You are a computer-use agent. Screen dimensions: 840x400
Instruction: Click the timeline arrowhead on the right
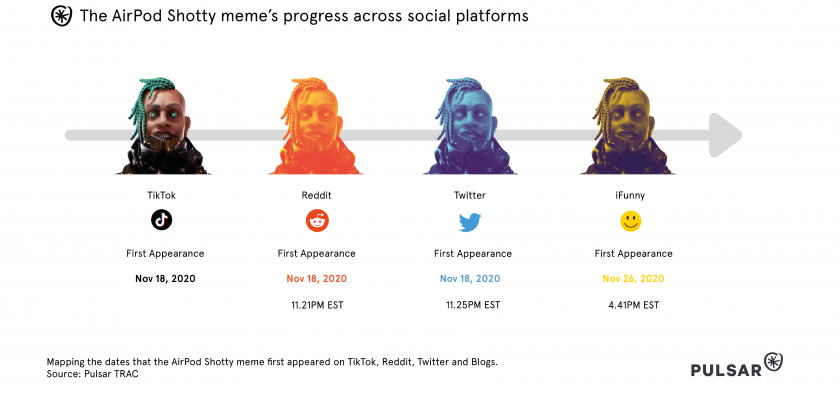(724, 134)
